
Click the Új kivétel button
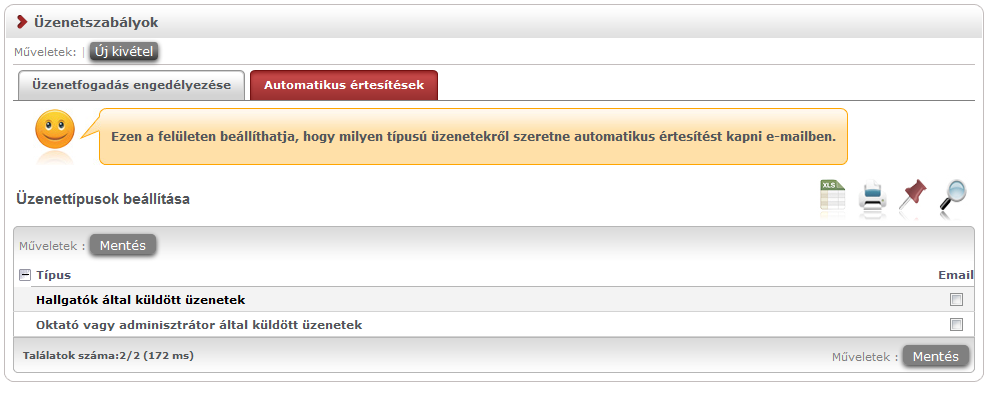point(123,52)
